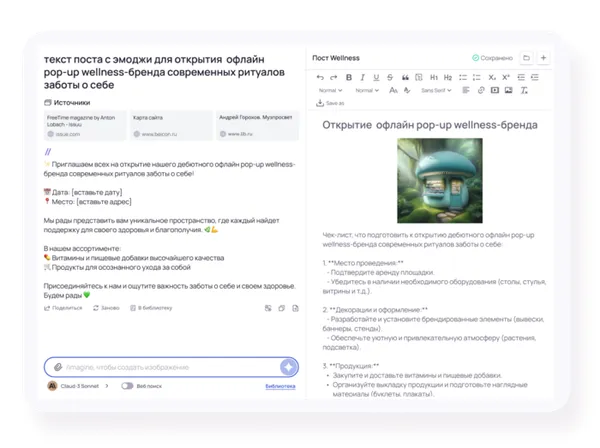Open the first Normal size dropdown
Screen dimensions: 600x448
331,90
